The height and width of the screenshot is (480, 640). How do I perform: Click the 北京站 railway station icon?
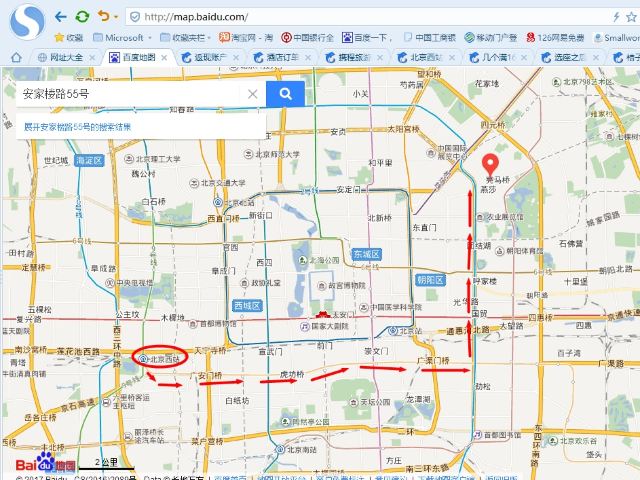393,331
